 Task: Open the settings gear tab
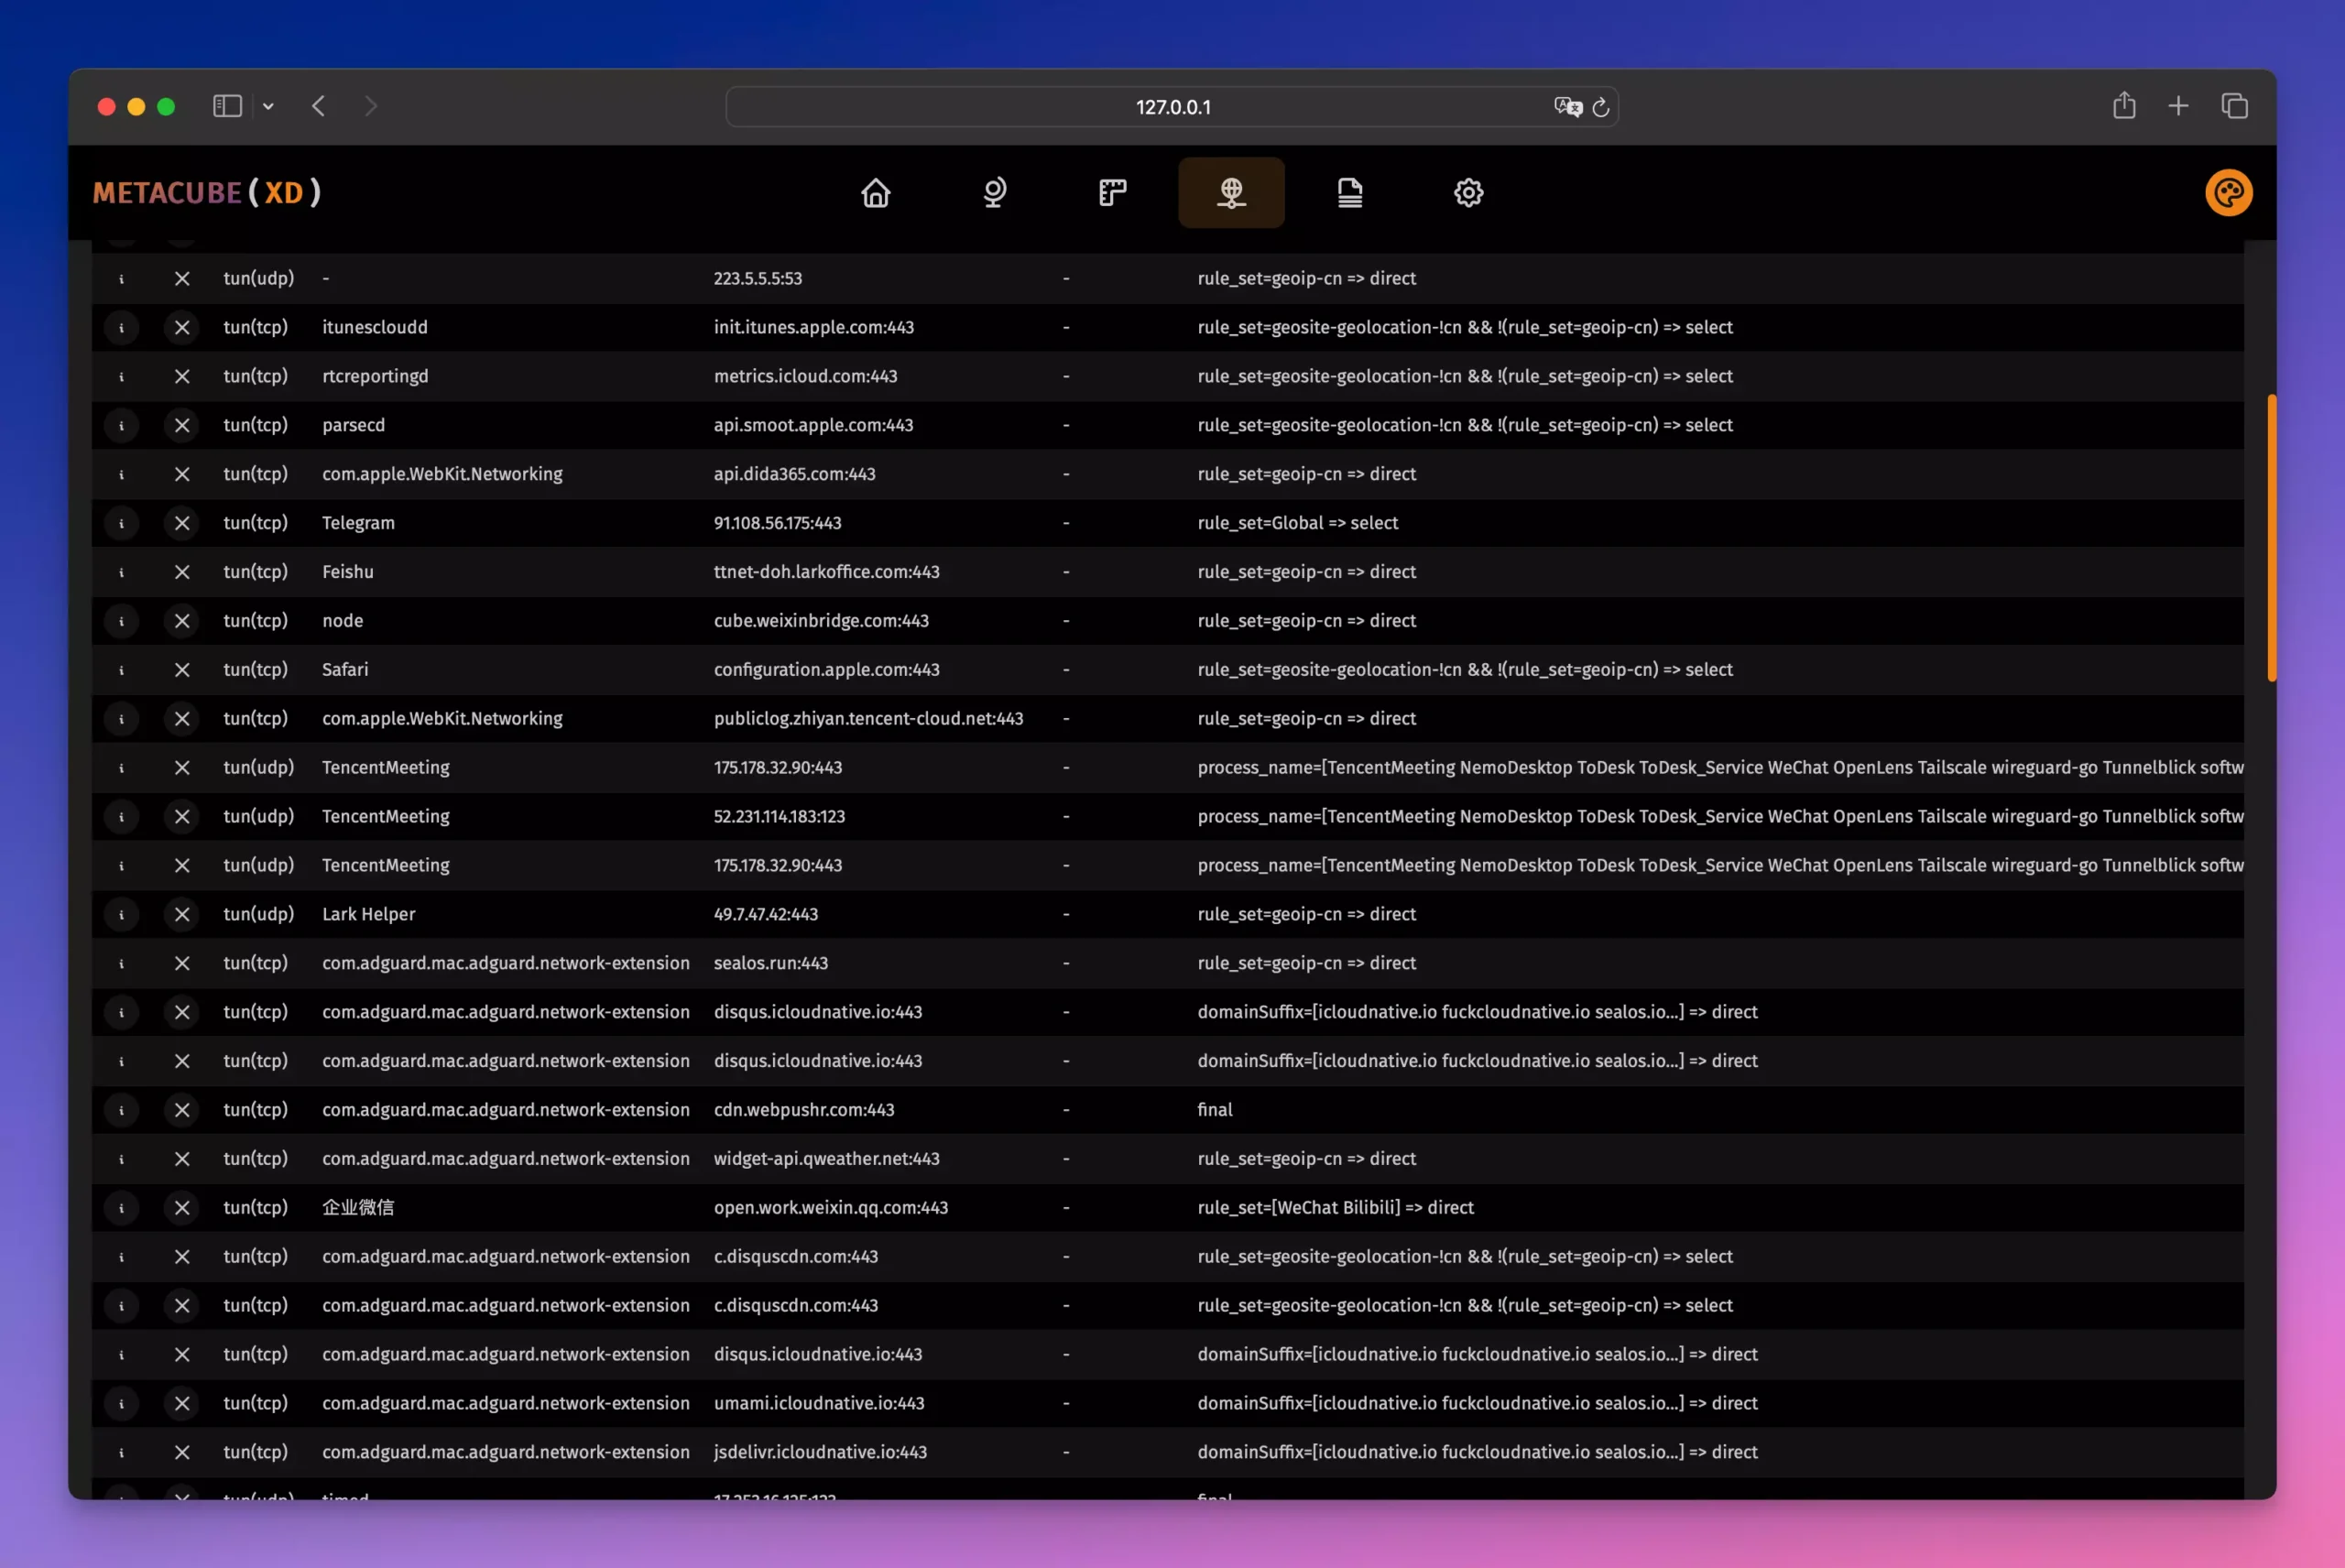[x=1468, y=192]
